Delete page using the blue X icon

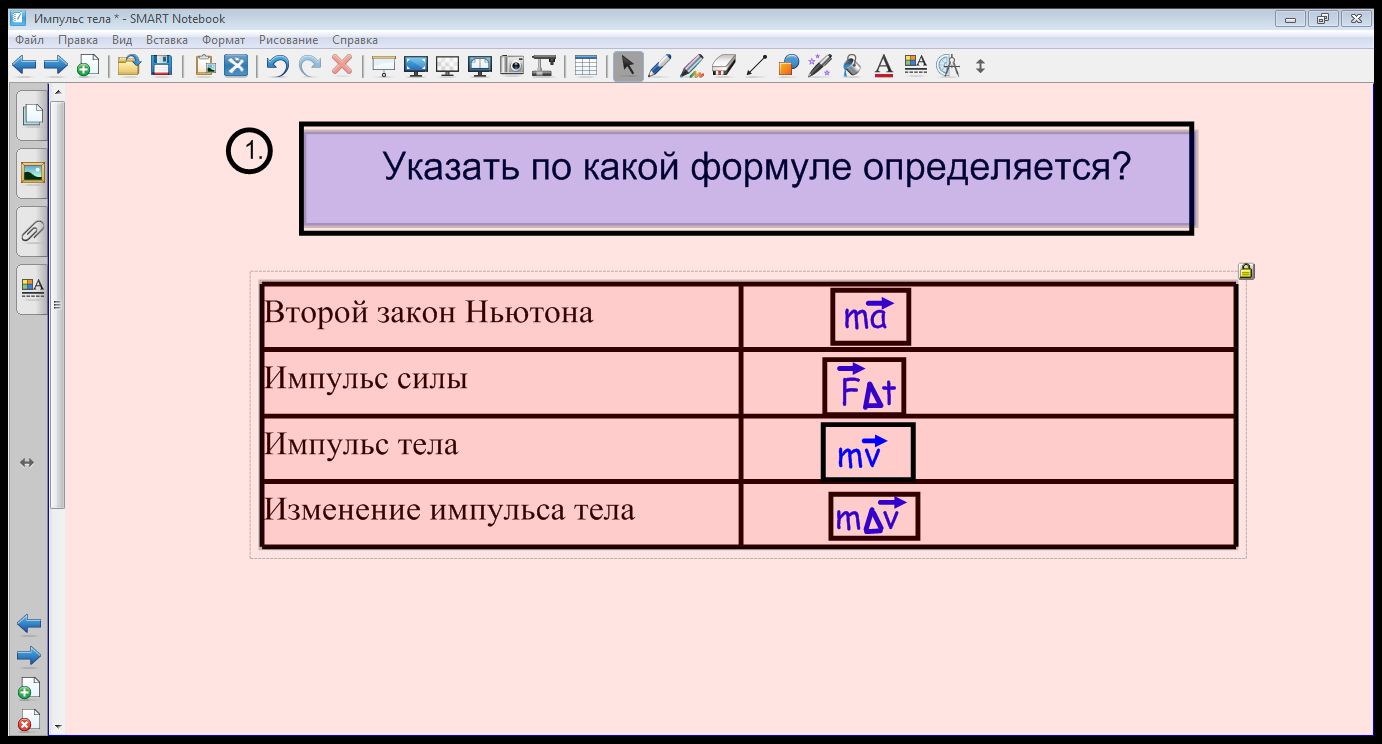236,66
